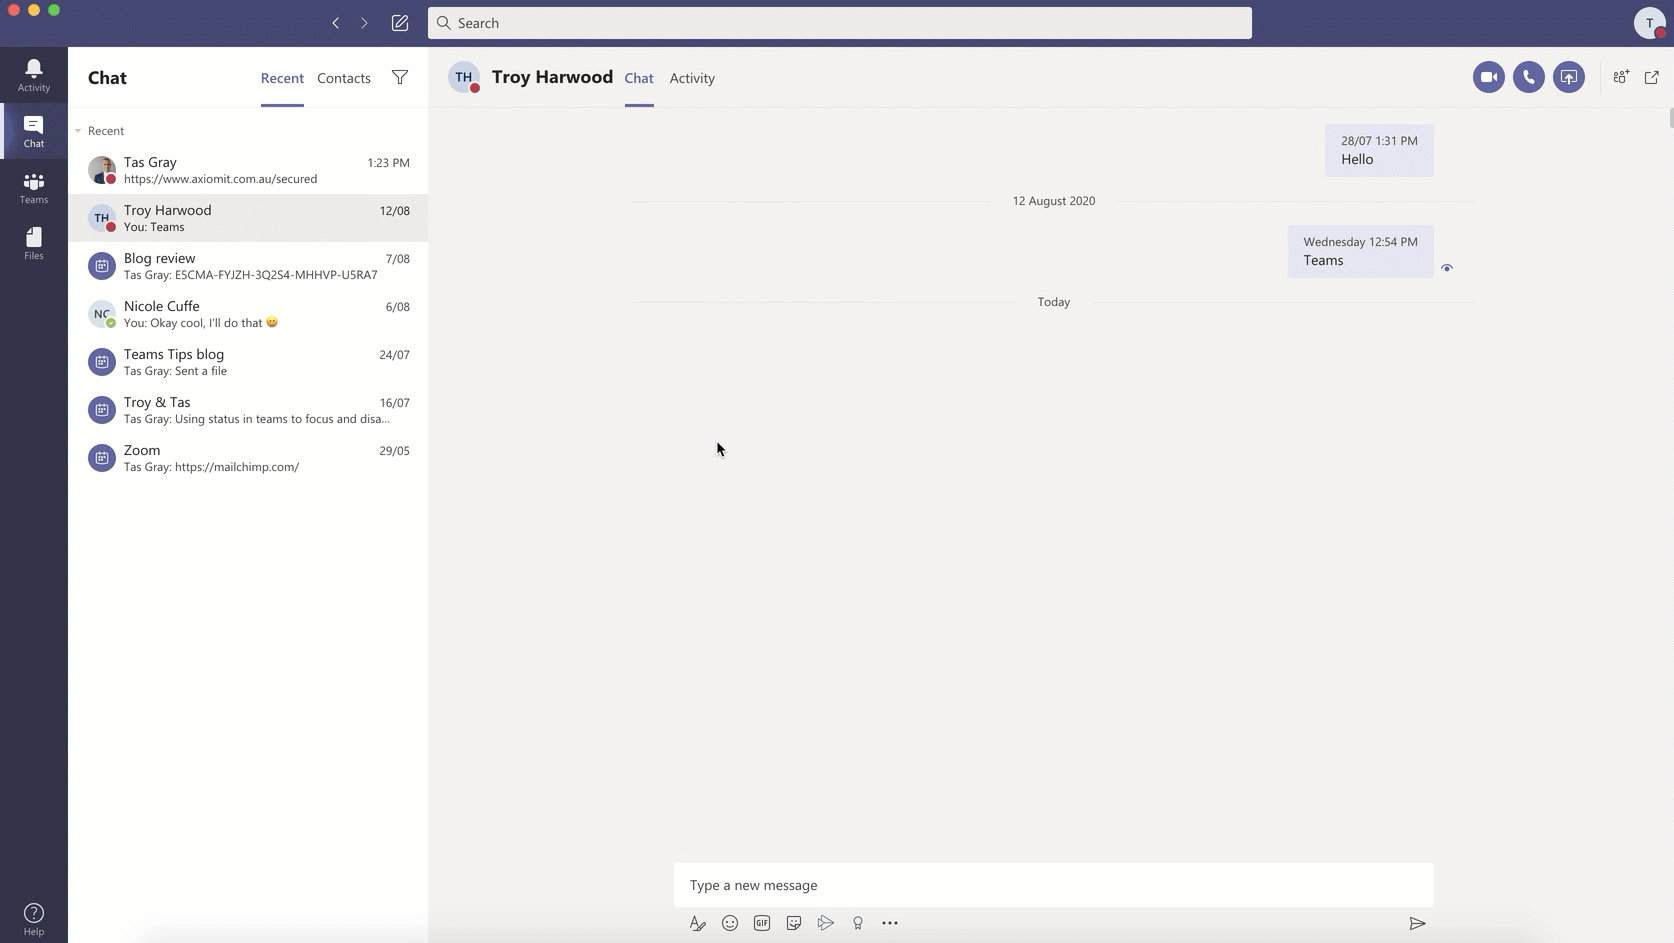Click the Type a new message field
Image resolution: width=1674 pixels, height=943 pixels.
click(x=1053, y=885)
